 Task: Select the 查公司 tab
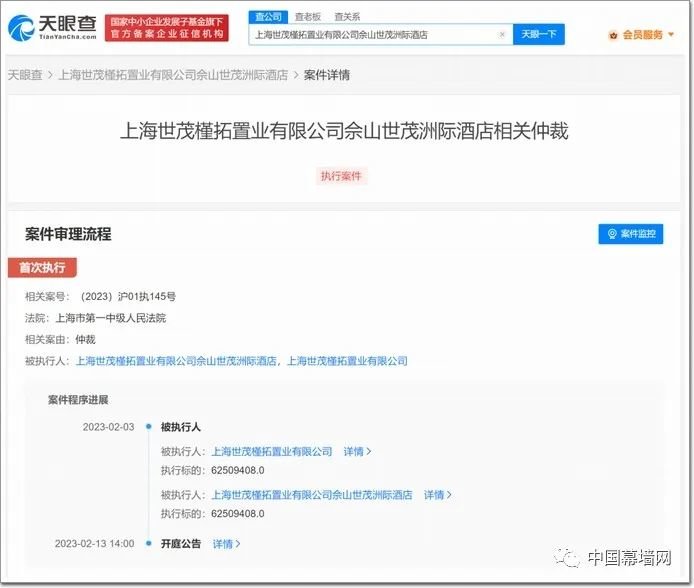(x=268, y=17)
